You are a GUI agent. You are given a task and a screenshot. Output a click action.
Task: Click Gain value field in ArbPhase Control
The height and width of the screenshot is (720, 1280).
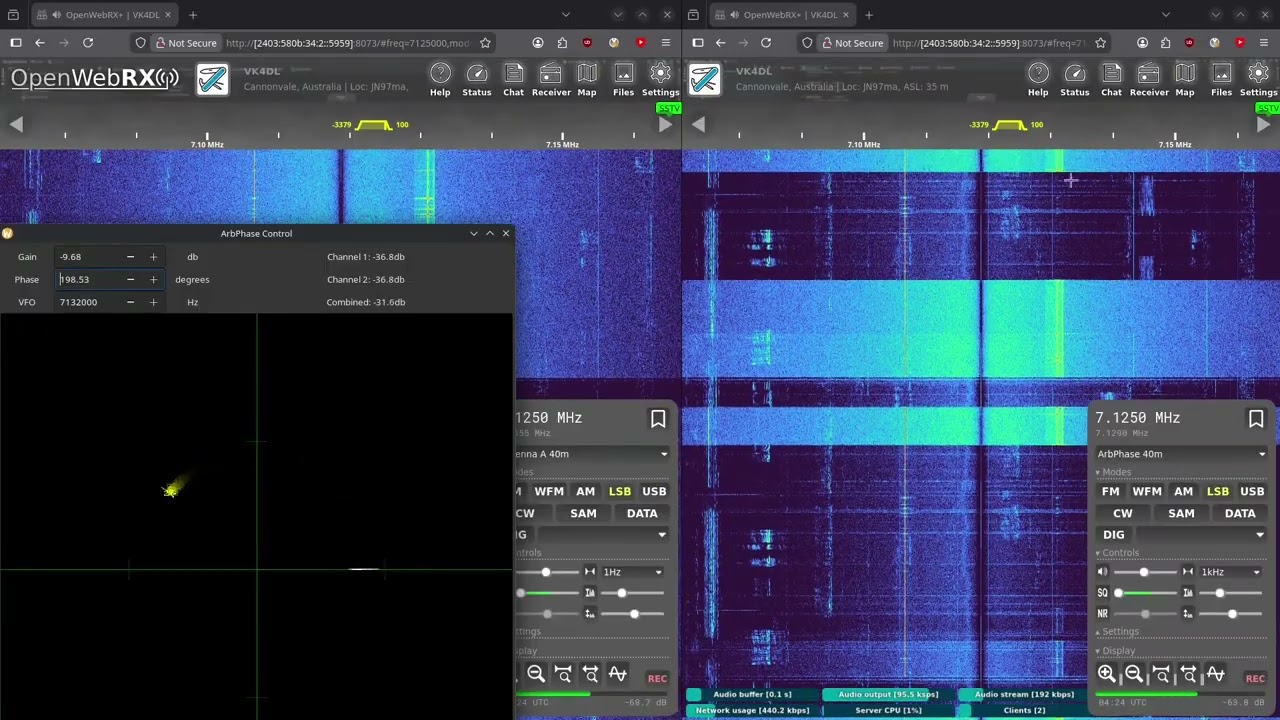(x=88, y=257)
